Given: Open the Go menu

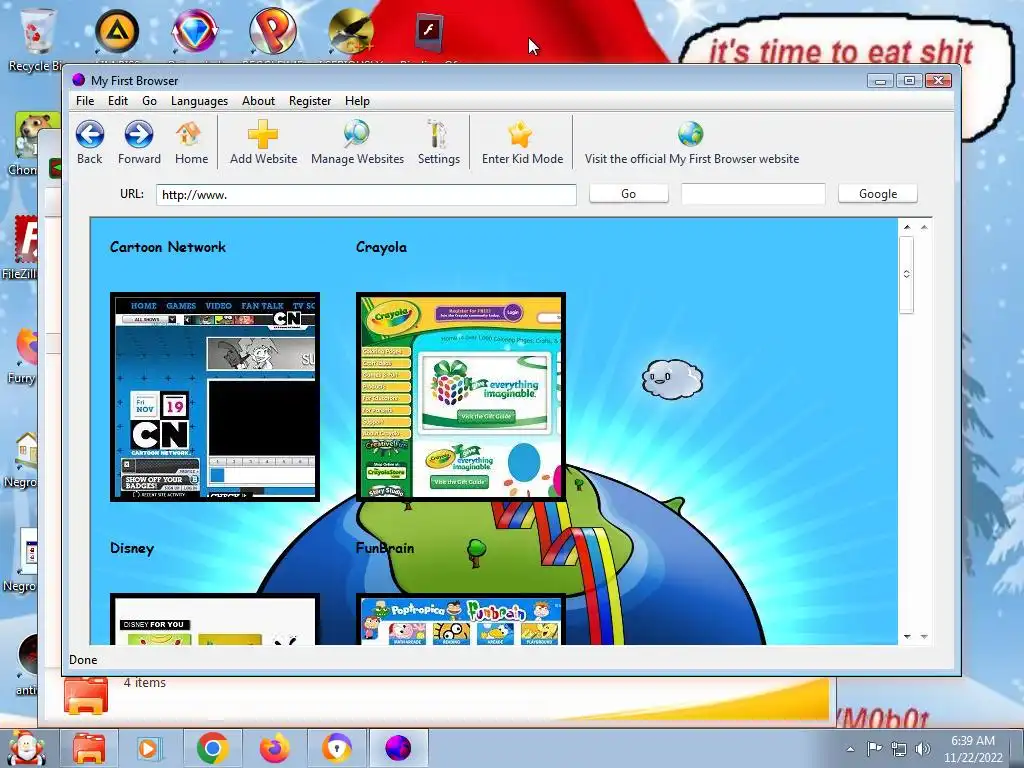Looking at the screenshot, I should 150,101.
